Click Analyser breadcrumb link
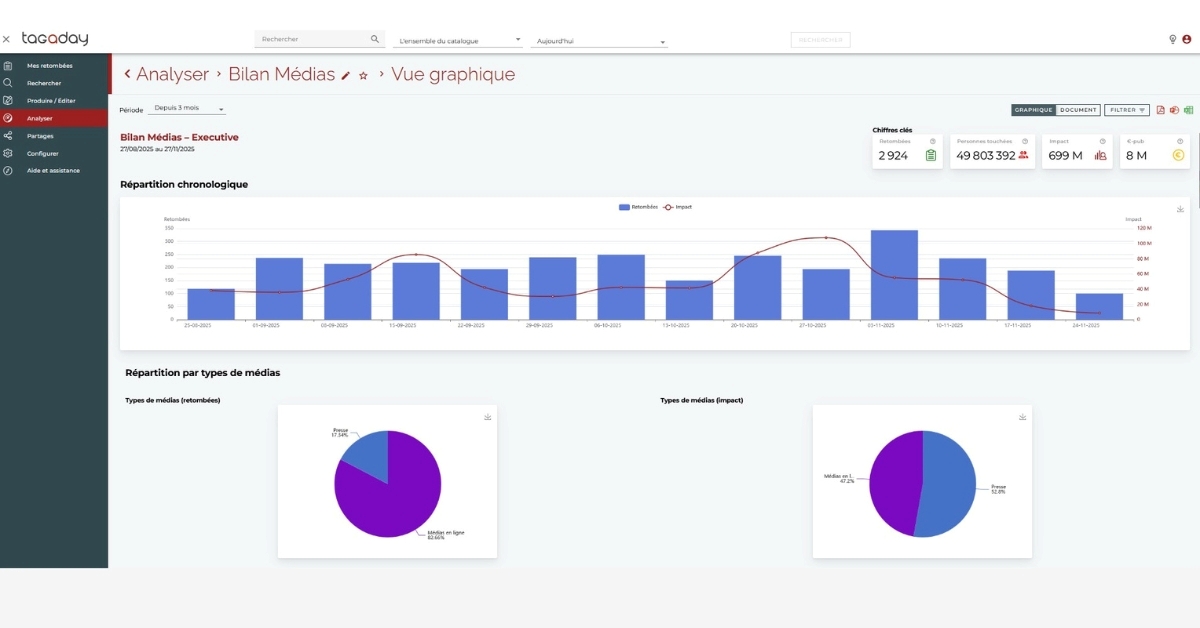Screen dimensions: 1200x628 (x=171, y=74)
